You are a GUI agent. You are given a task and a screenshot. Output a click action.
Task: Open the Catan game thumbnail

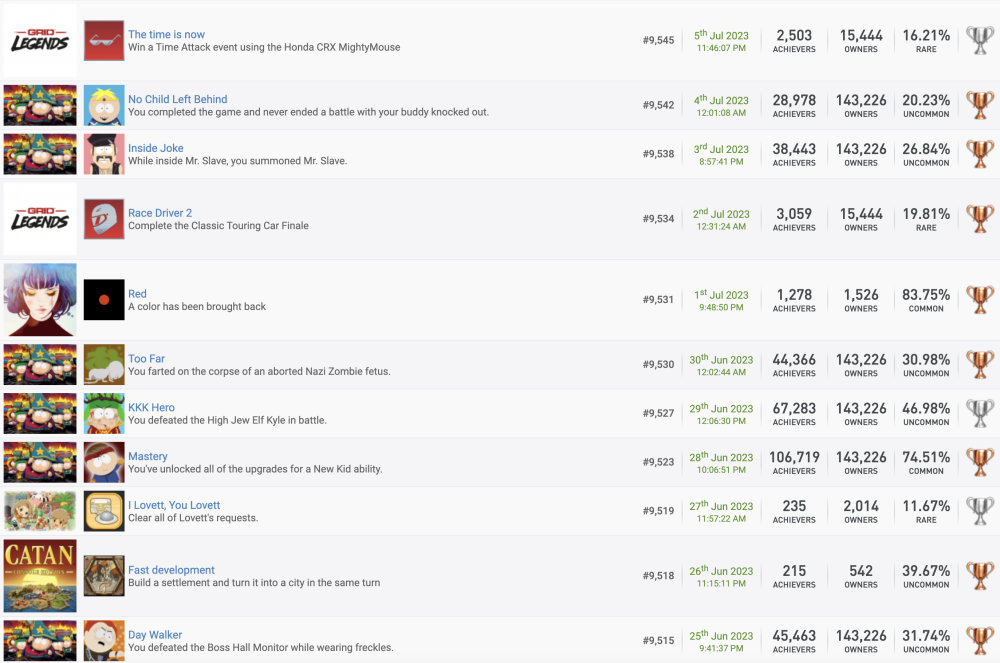[40, 576]
